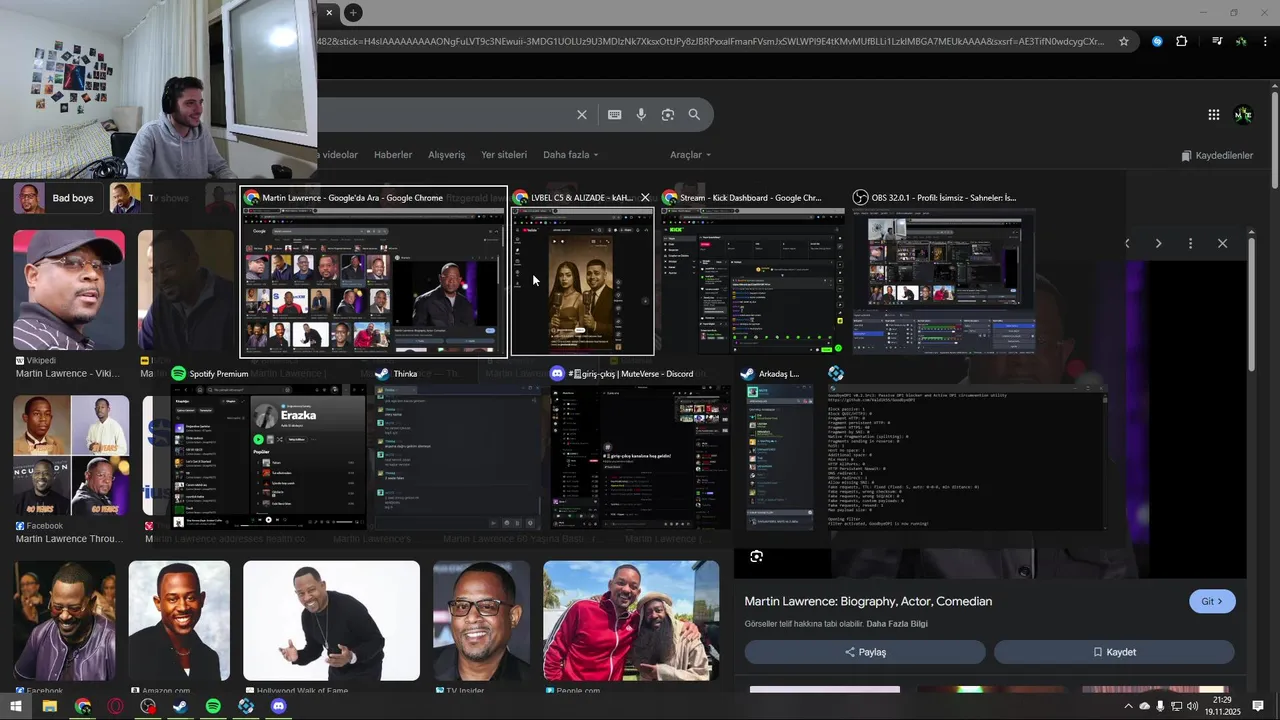Image resolution: width=1280 pixels, height=720 pixels.
Task: Show hidden system tray icons
Action: pos(1129,707)
